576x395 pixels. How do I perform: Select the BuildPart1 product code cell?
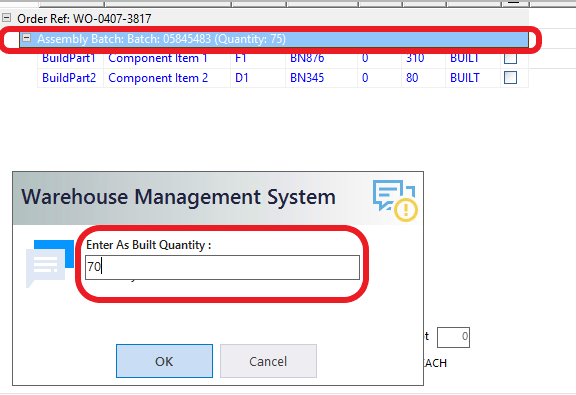69,58
